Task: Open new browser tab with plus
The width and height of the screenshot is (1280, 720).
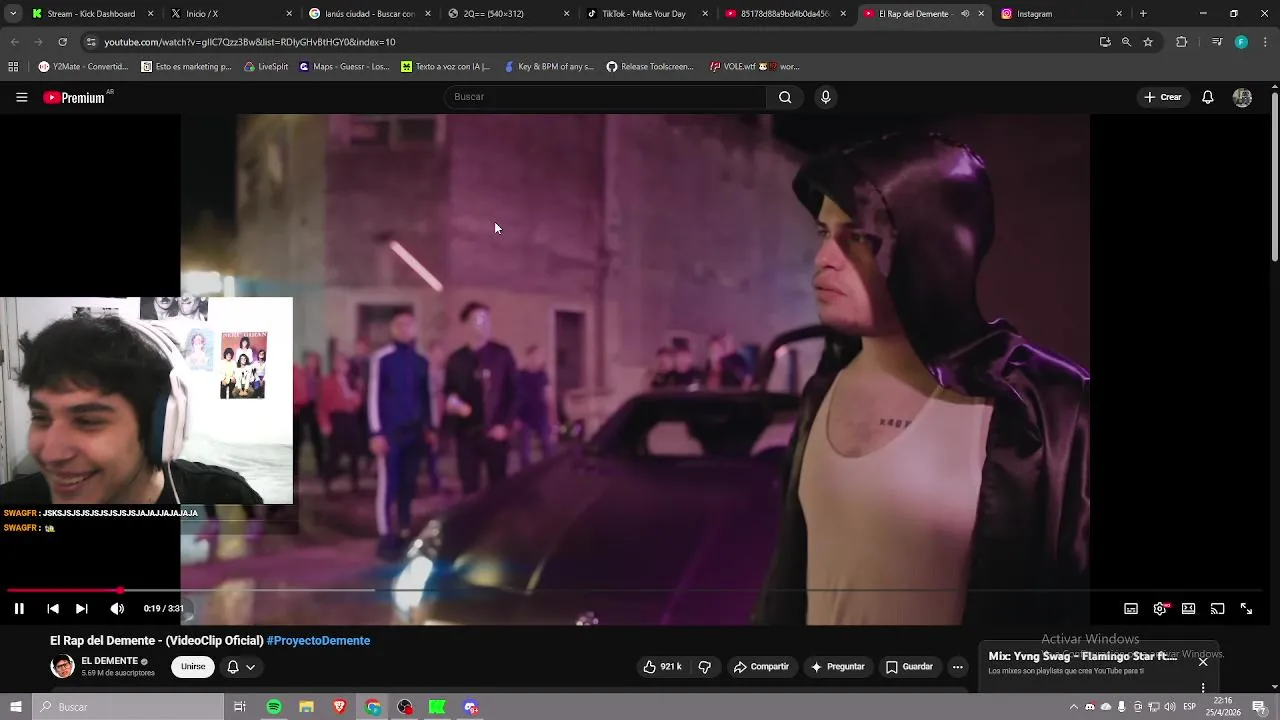Action: pos(1143,14)
